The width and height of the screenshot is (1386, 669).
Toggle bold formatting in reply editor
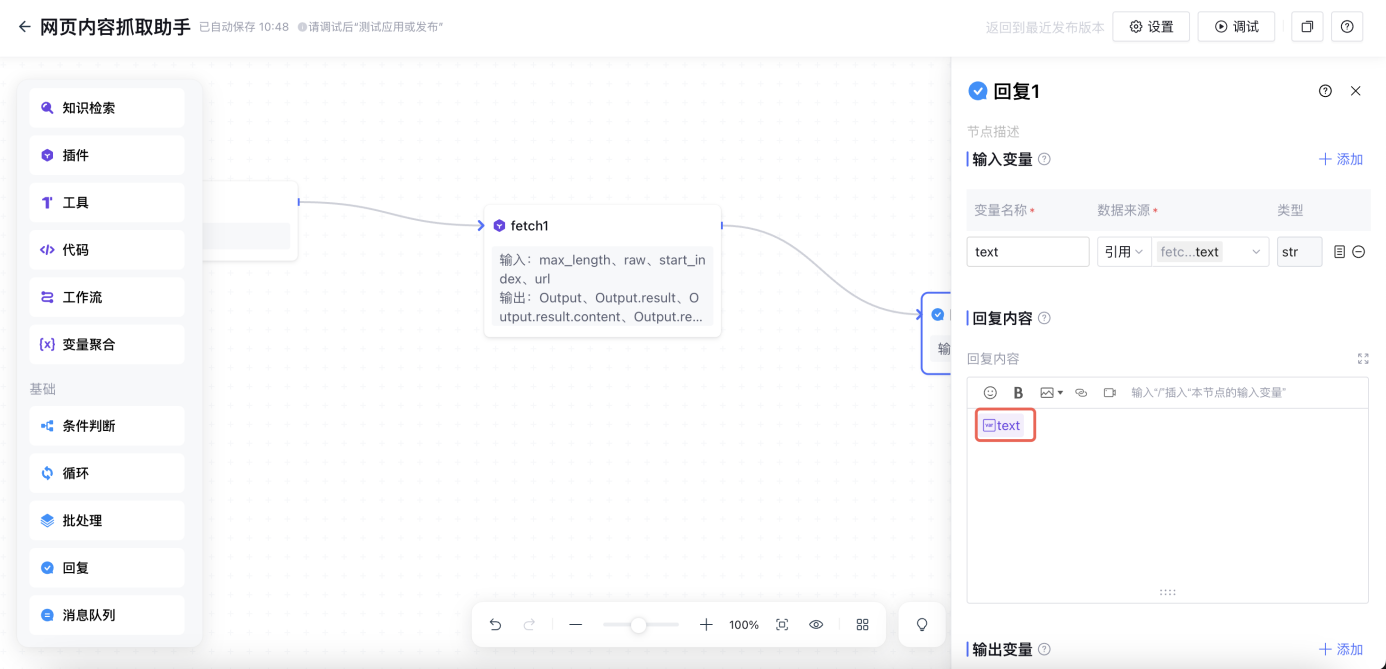click(1018, 393)
